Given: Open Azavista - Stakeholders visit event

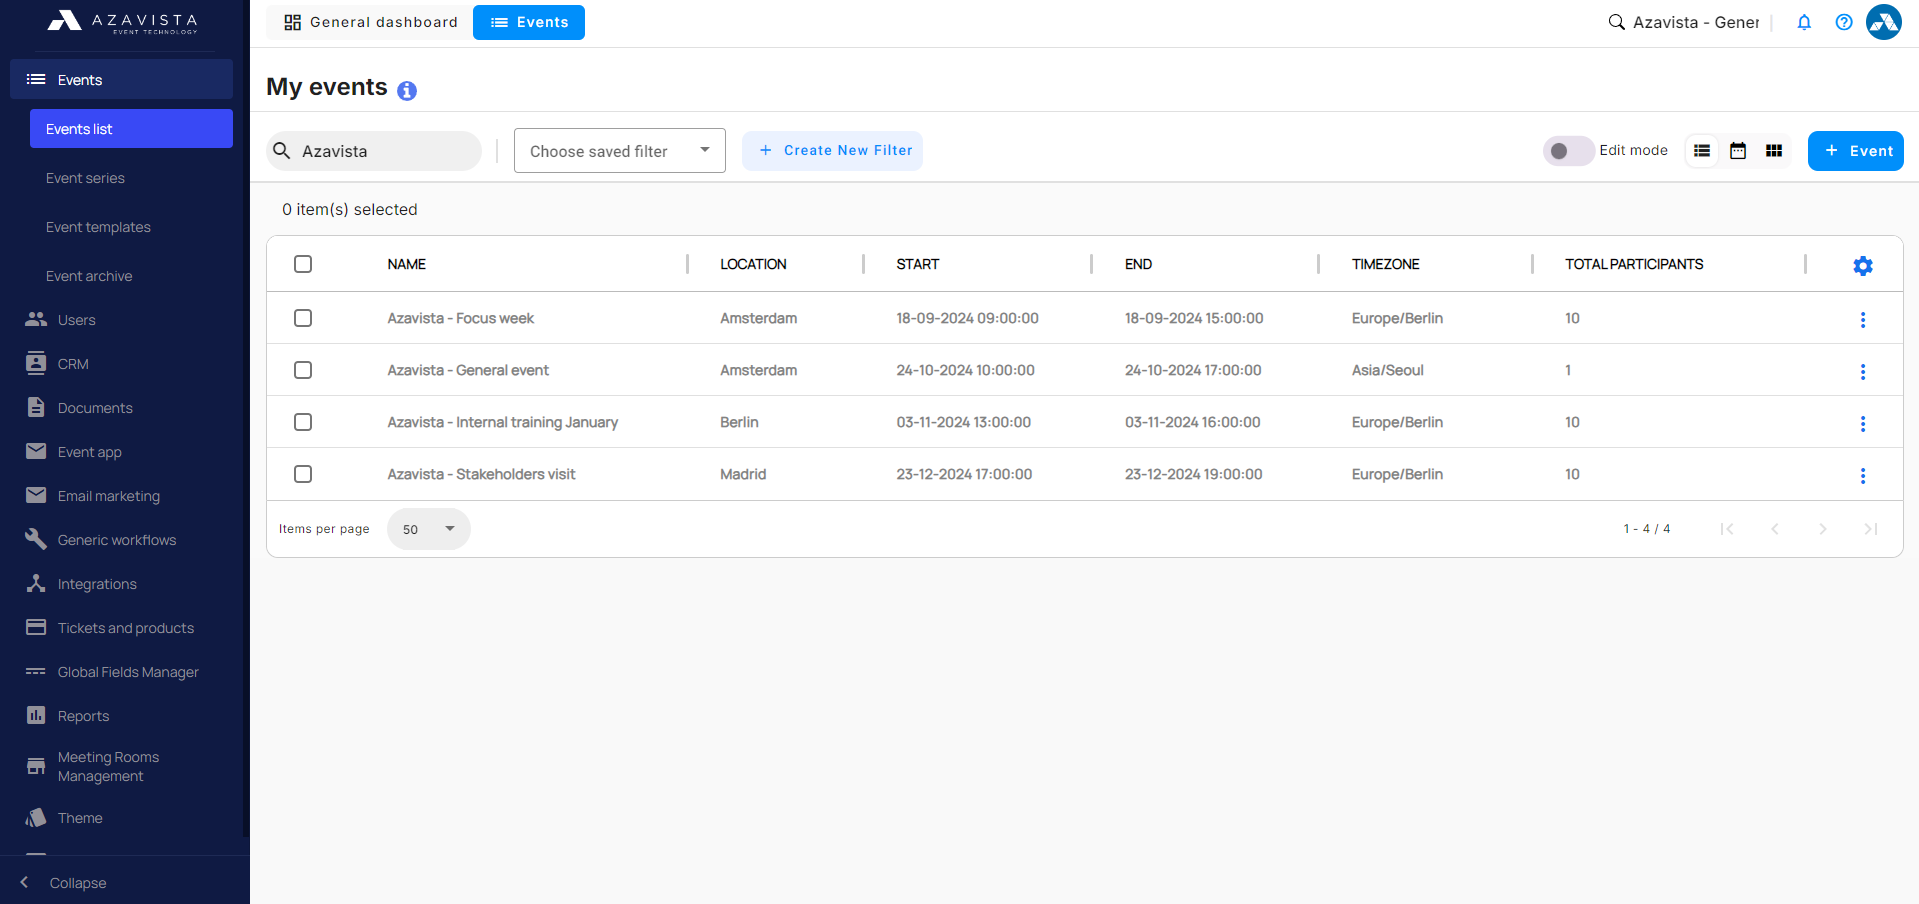Looking at the screenshot, I should (481, 474).
